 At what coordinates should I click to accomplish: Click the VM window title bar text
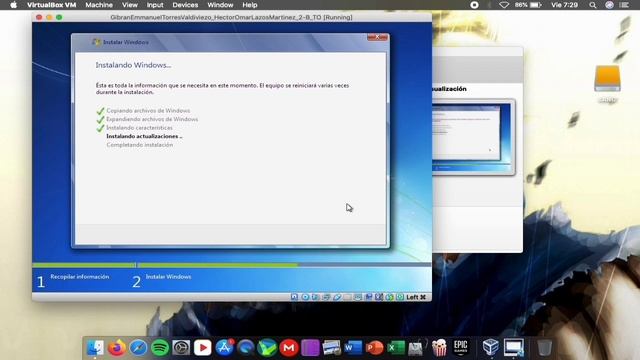point(231,17)
